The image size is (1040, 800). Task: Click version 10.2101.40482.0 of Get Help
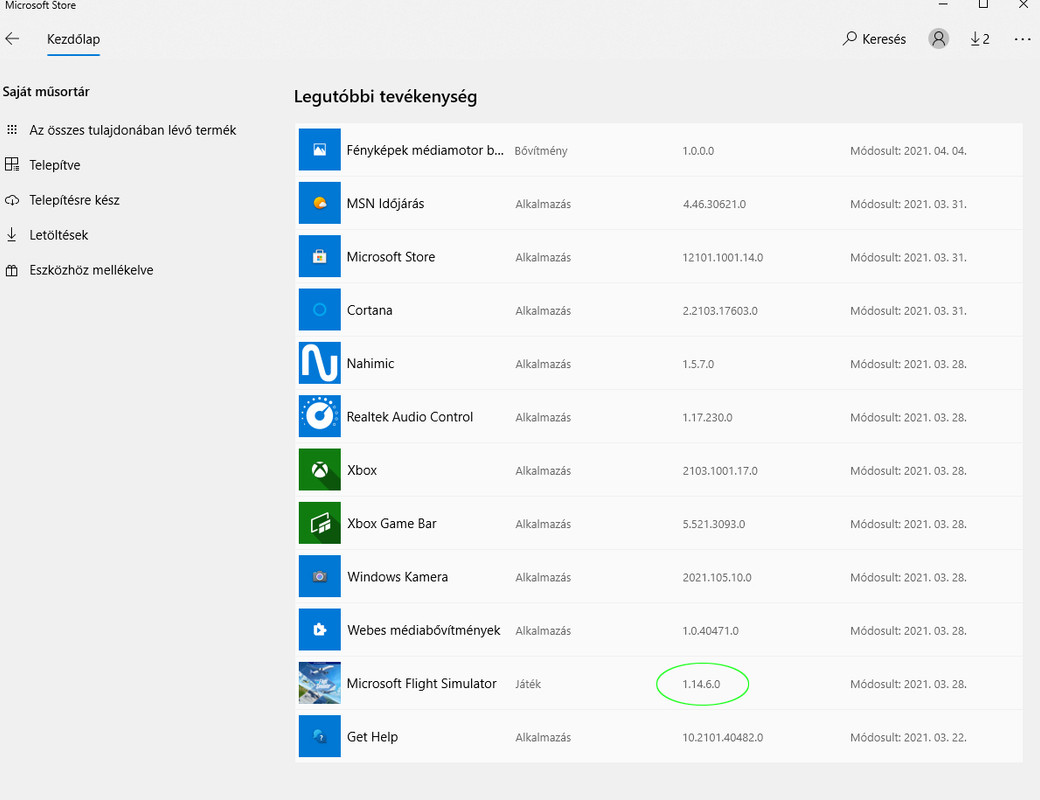[722, 737]
